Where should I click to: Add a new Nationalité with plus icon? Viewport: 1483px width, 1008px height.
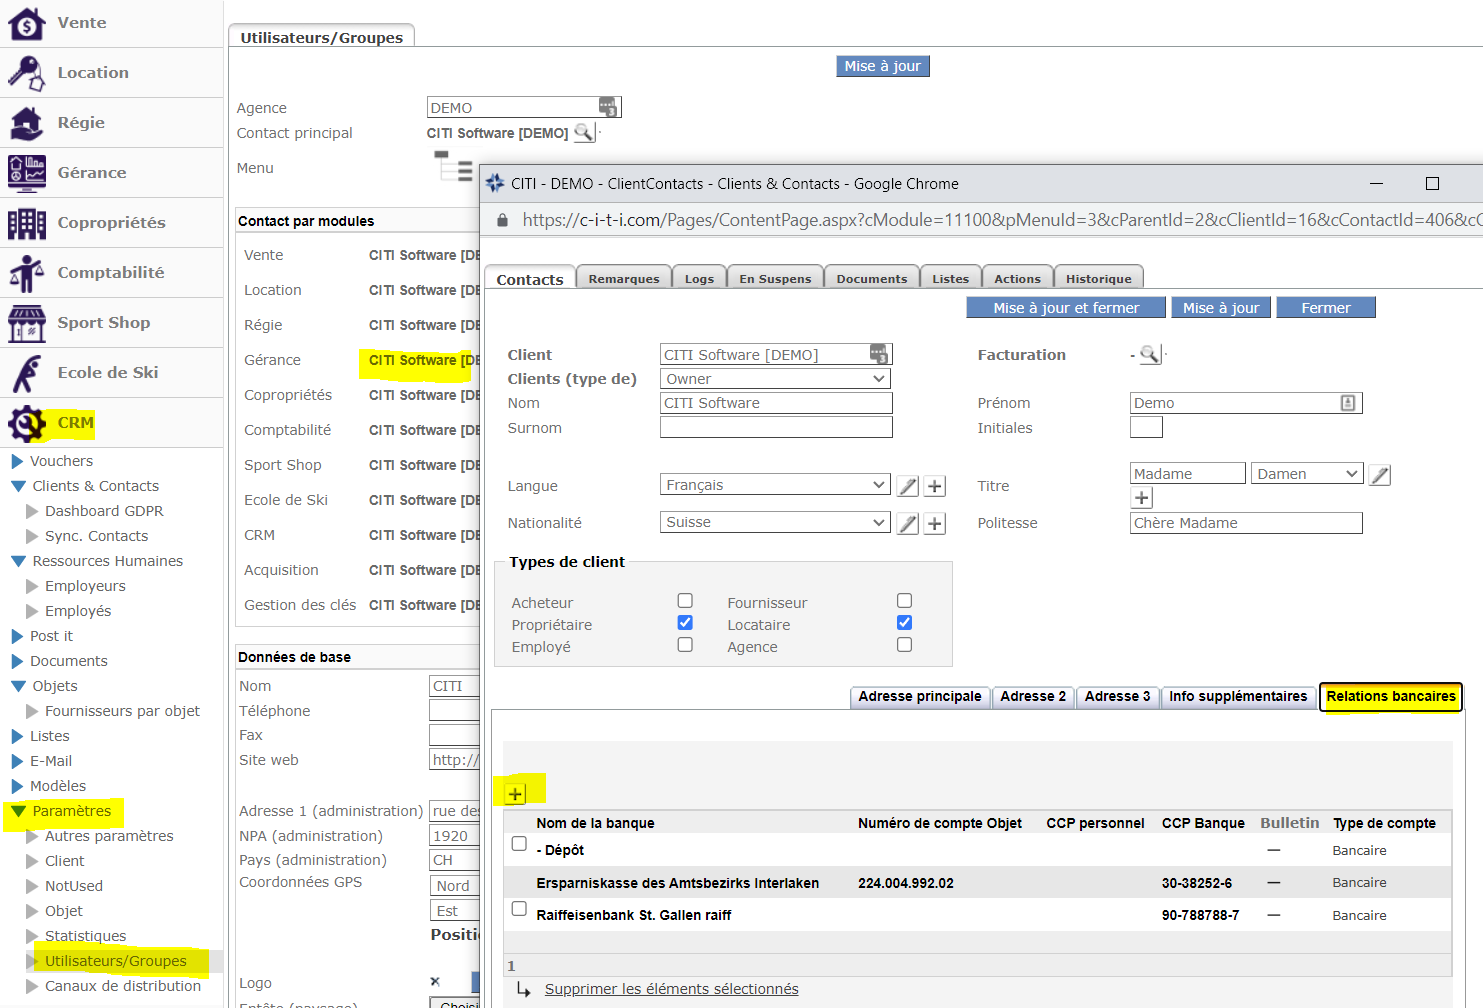tap(935, 523)
